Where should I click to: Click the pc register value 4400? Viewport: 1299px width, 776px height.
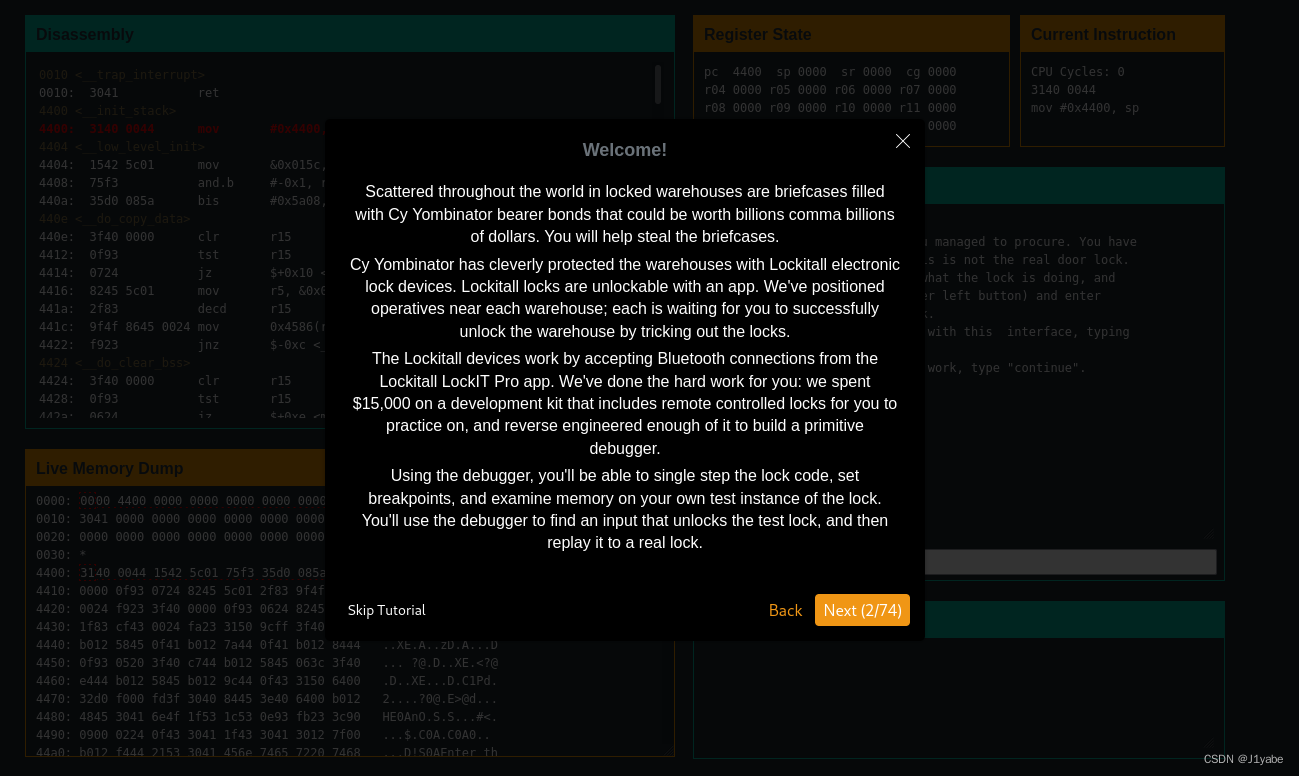pyautogui.click(x=746, y=72)
